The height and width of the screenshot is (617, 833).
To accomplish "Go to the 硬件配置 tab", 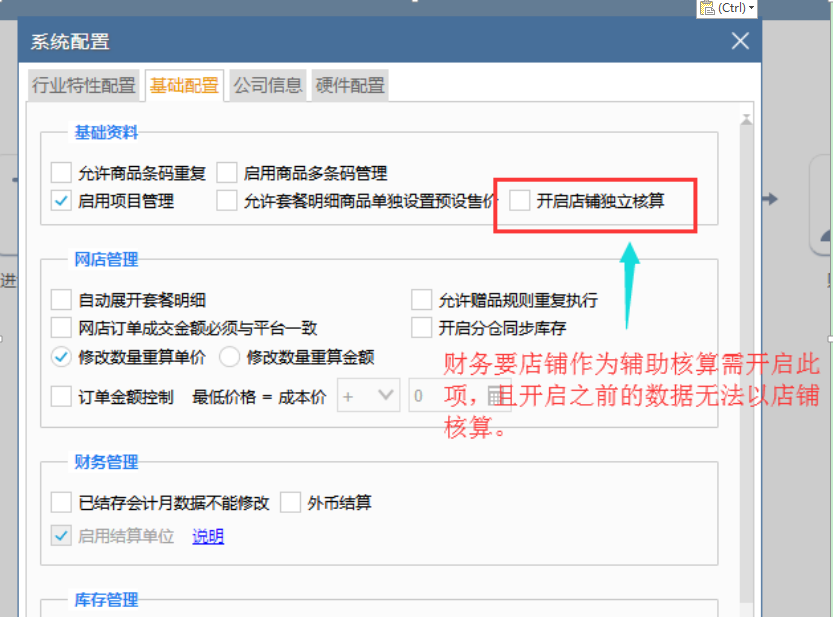I will point(350,85).
